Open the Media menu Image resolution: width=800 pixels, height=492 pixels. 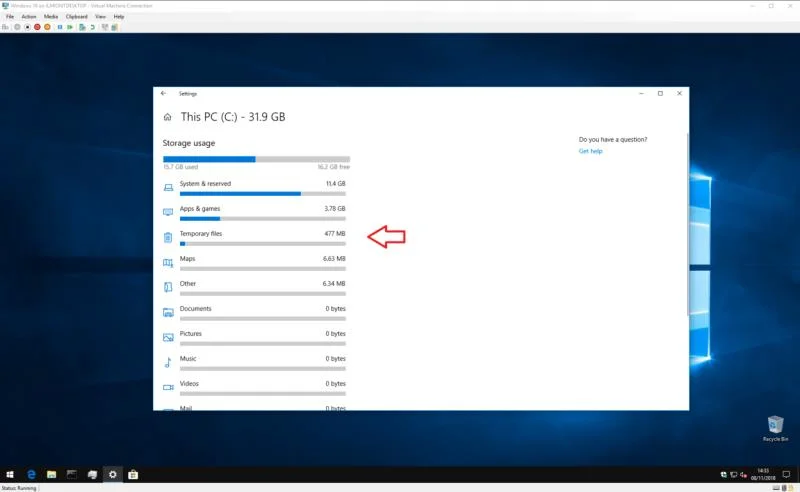[x=51, y=17]
